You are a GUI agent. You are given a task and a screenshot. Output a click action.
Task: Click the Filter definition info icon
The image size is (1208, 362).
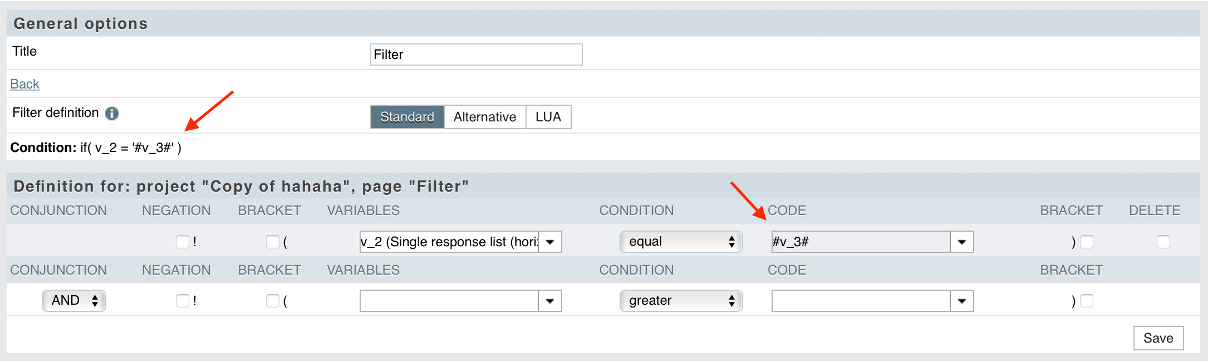pos(112,114)
